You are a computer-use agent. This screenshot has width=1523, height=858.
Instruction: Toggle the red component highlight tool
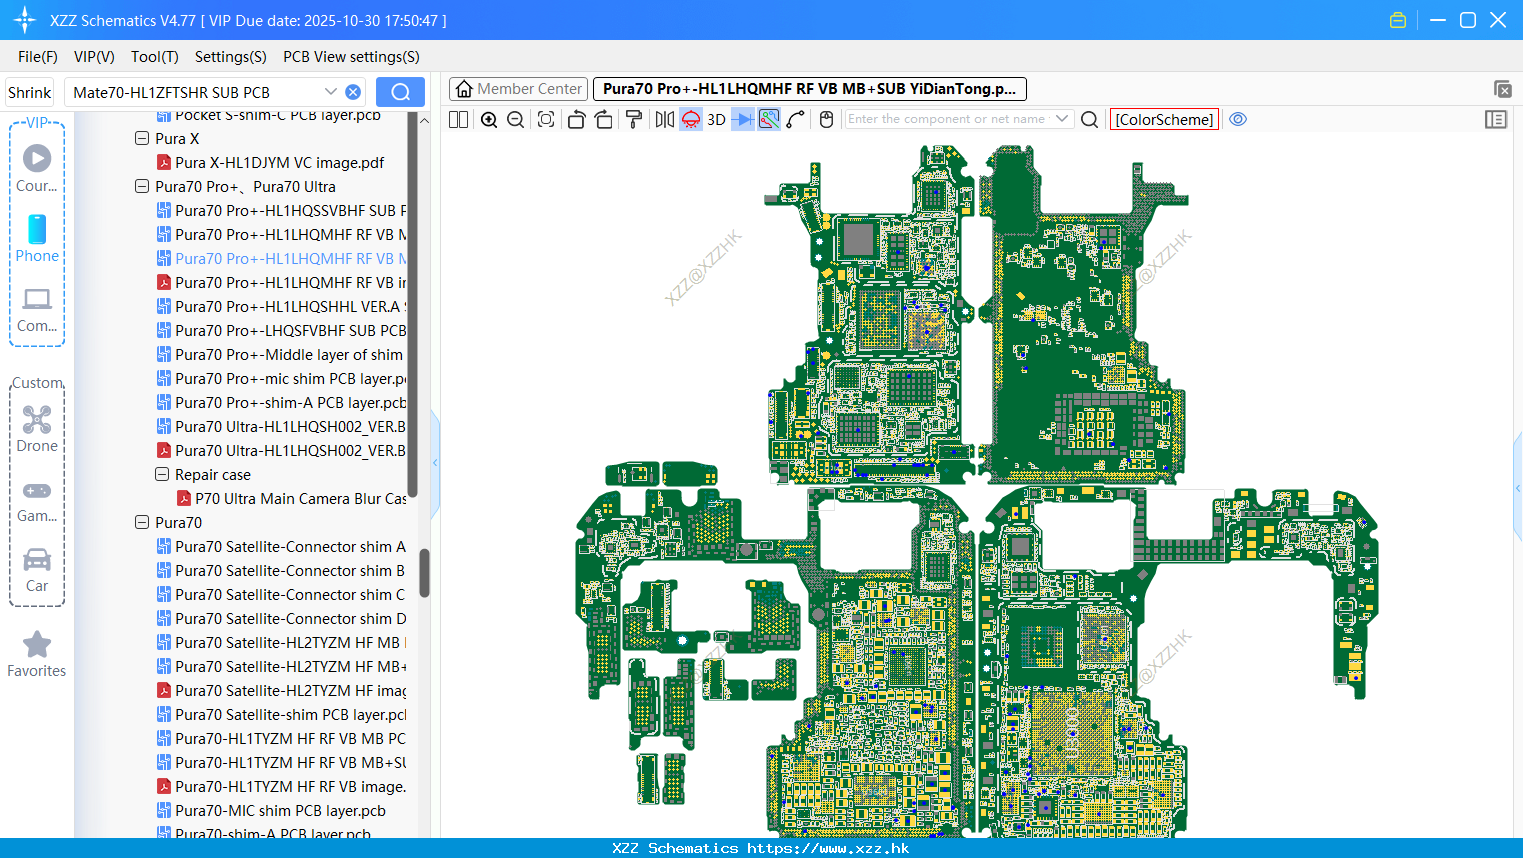[x=691, y=119]
